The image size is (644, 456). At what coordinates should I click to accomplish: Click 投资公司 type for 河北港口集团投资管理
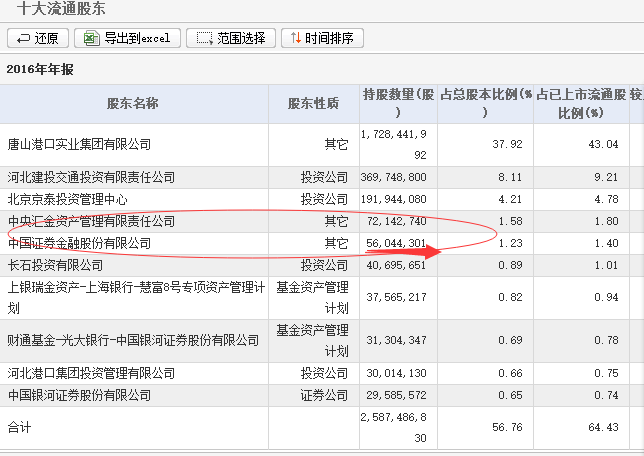click(x=324, y=373)
